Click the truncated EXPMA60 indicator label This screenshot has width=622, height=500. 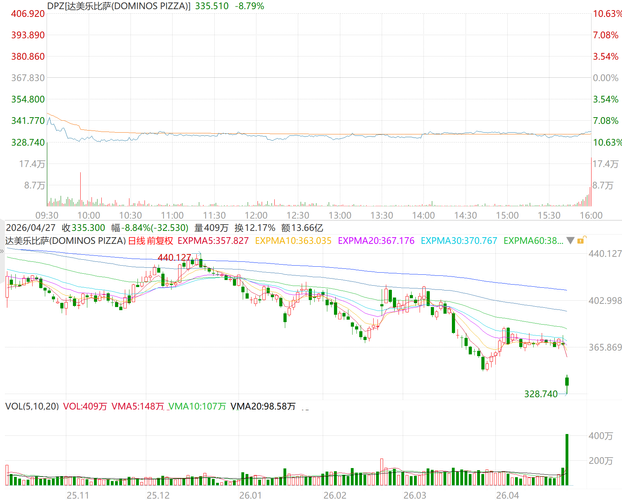[x=533, y=240]
